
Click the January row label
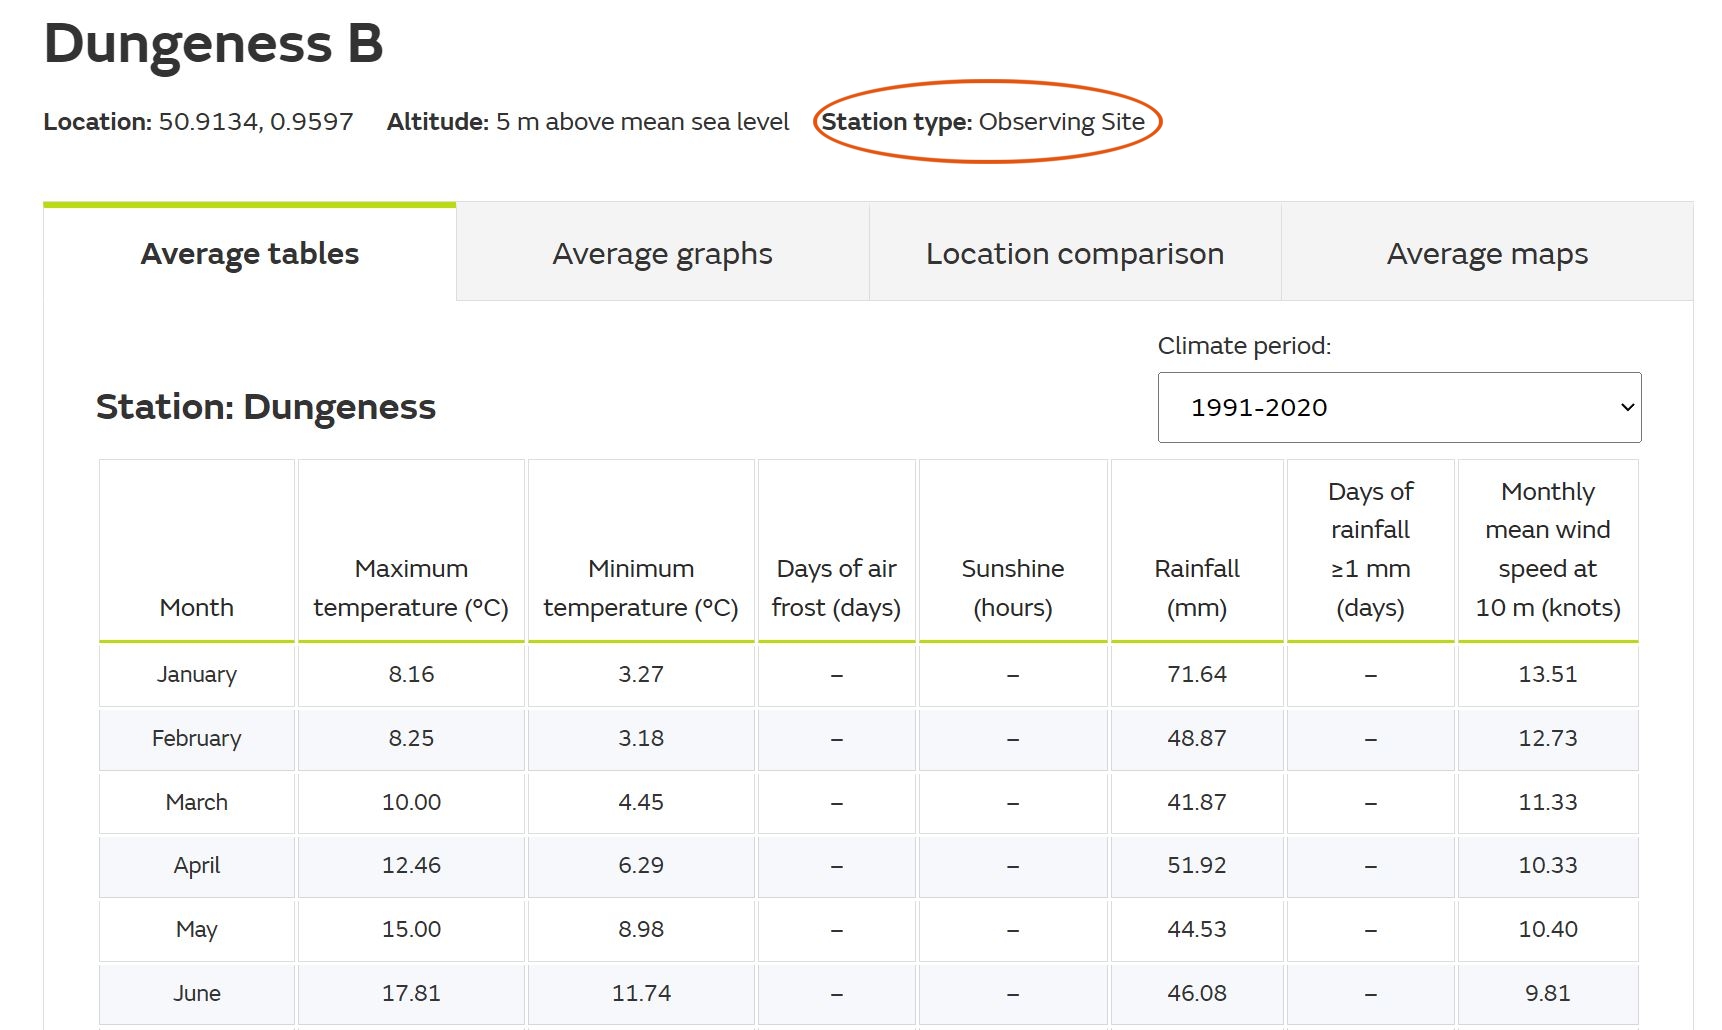click(x=197, y=674)
